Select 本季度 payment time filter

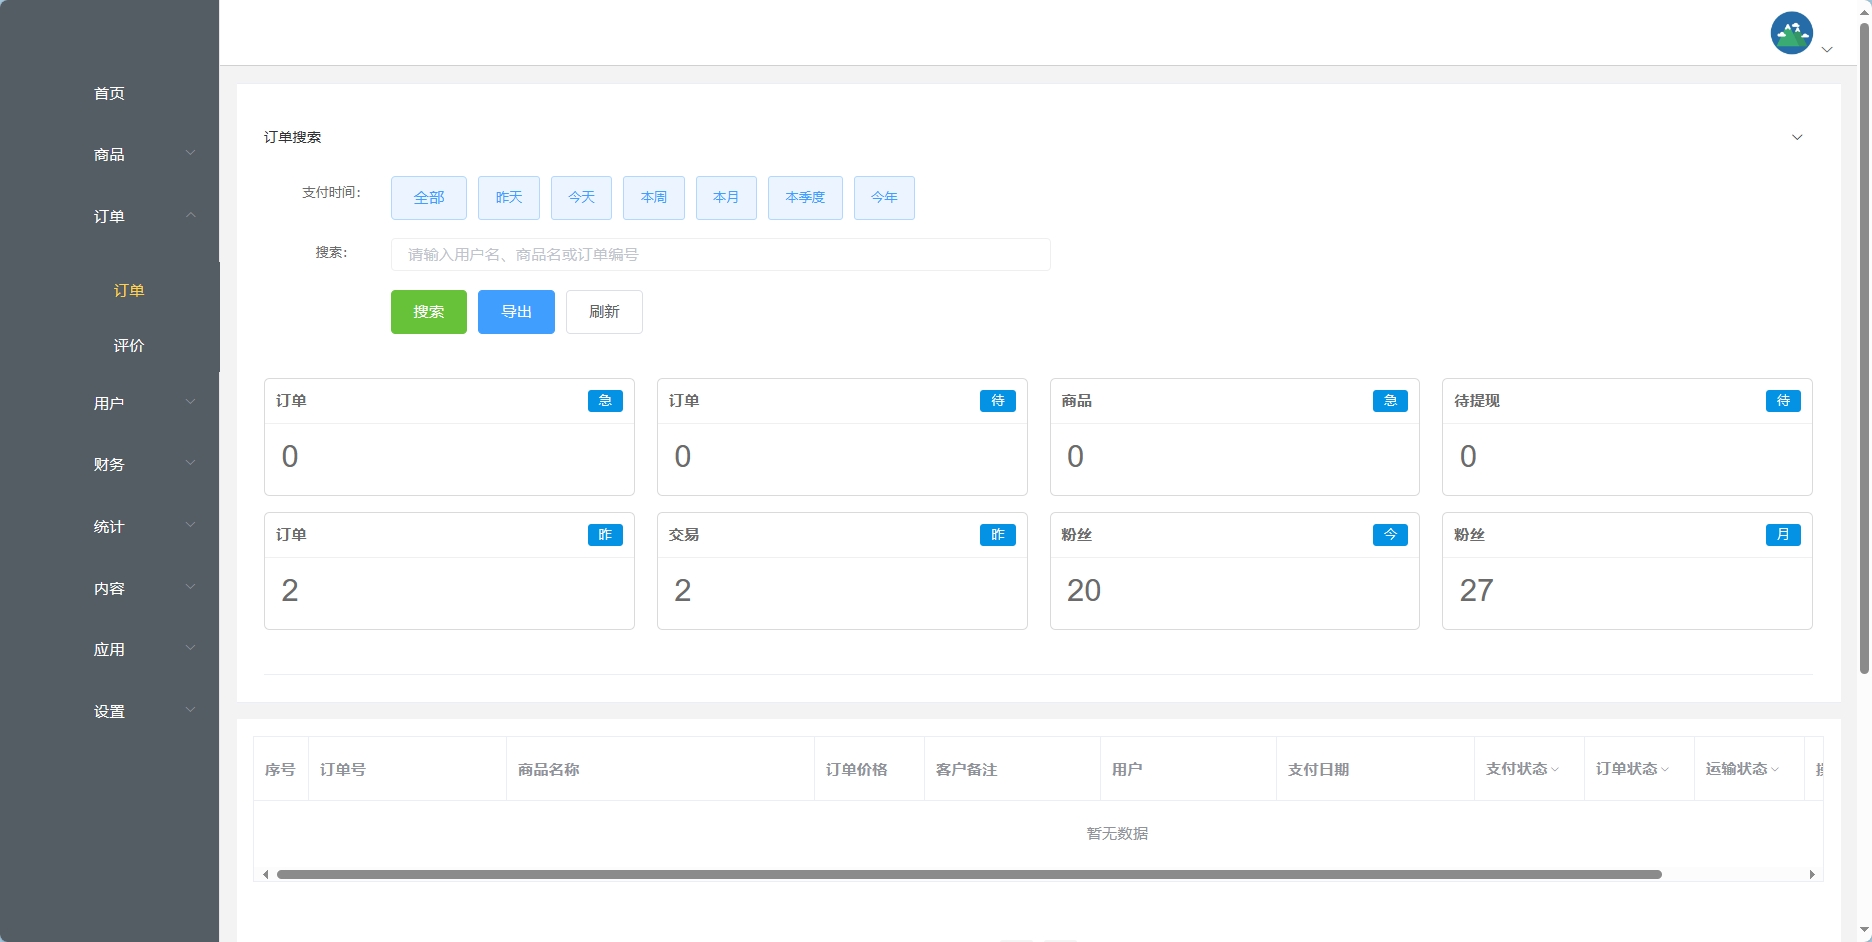(x=805, y=198)
